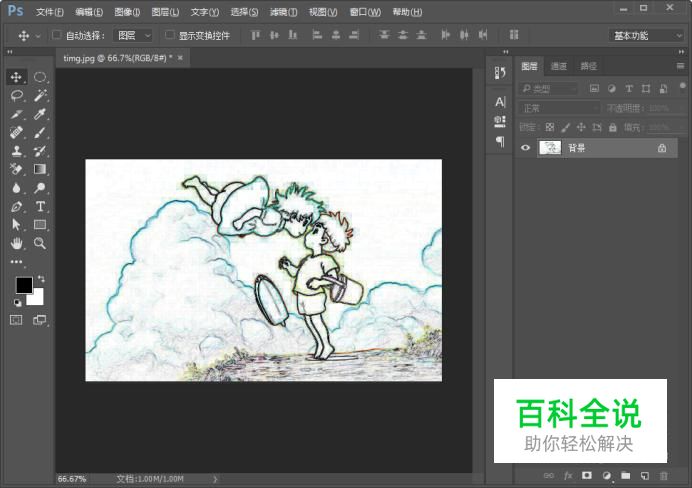Enable the 显示变换控件 checkbox
The image size is (692, 488).
pyautogui.click(x=169, y=35)
